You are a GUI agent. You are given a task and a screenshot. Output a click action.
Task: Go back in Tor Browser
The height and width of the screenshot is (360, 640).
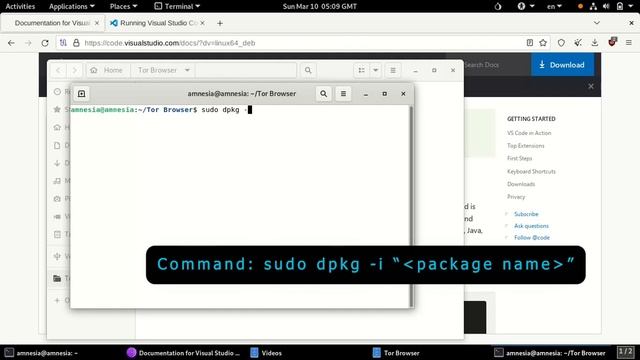click(x=11, y=43)
